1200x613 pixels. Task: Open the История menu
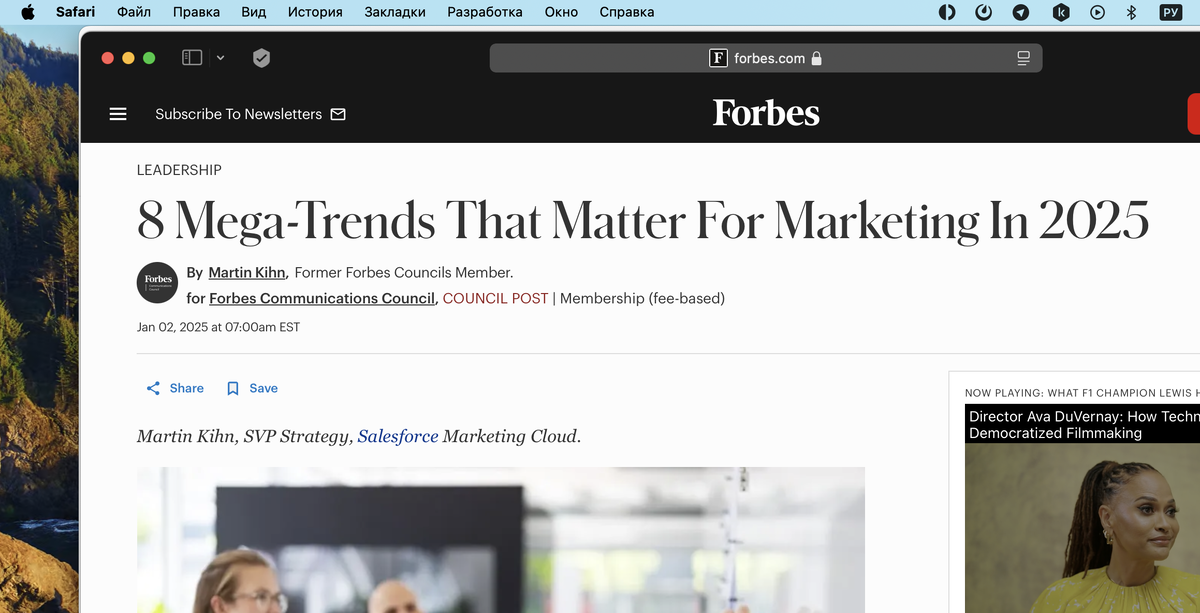pos(315,12)
